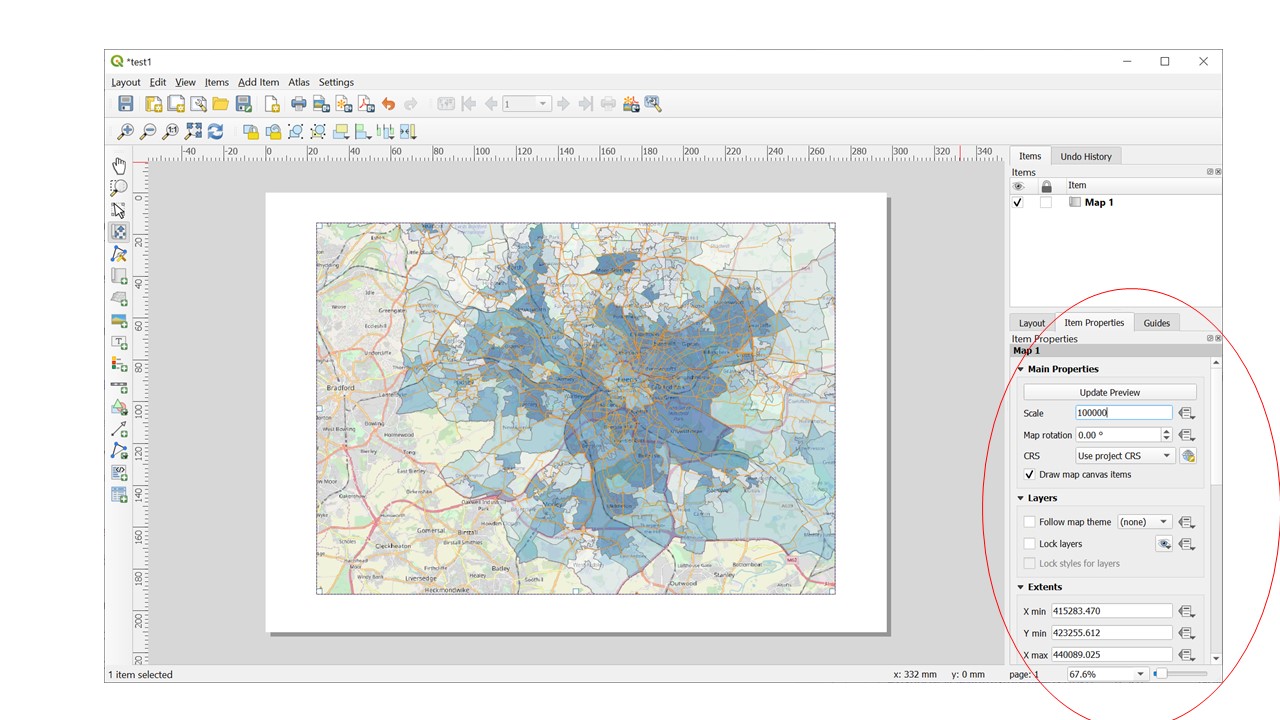Screen dimensions: 1280x720
Task: Click the Add Map tool
Action: point(119,276)
